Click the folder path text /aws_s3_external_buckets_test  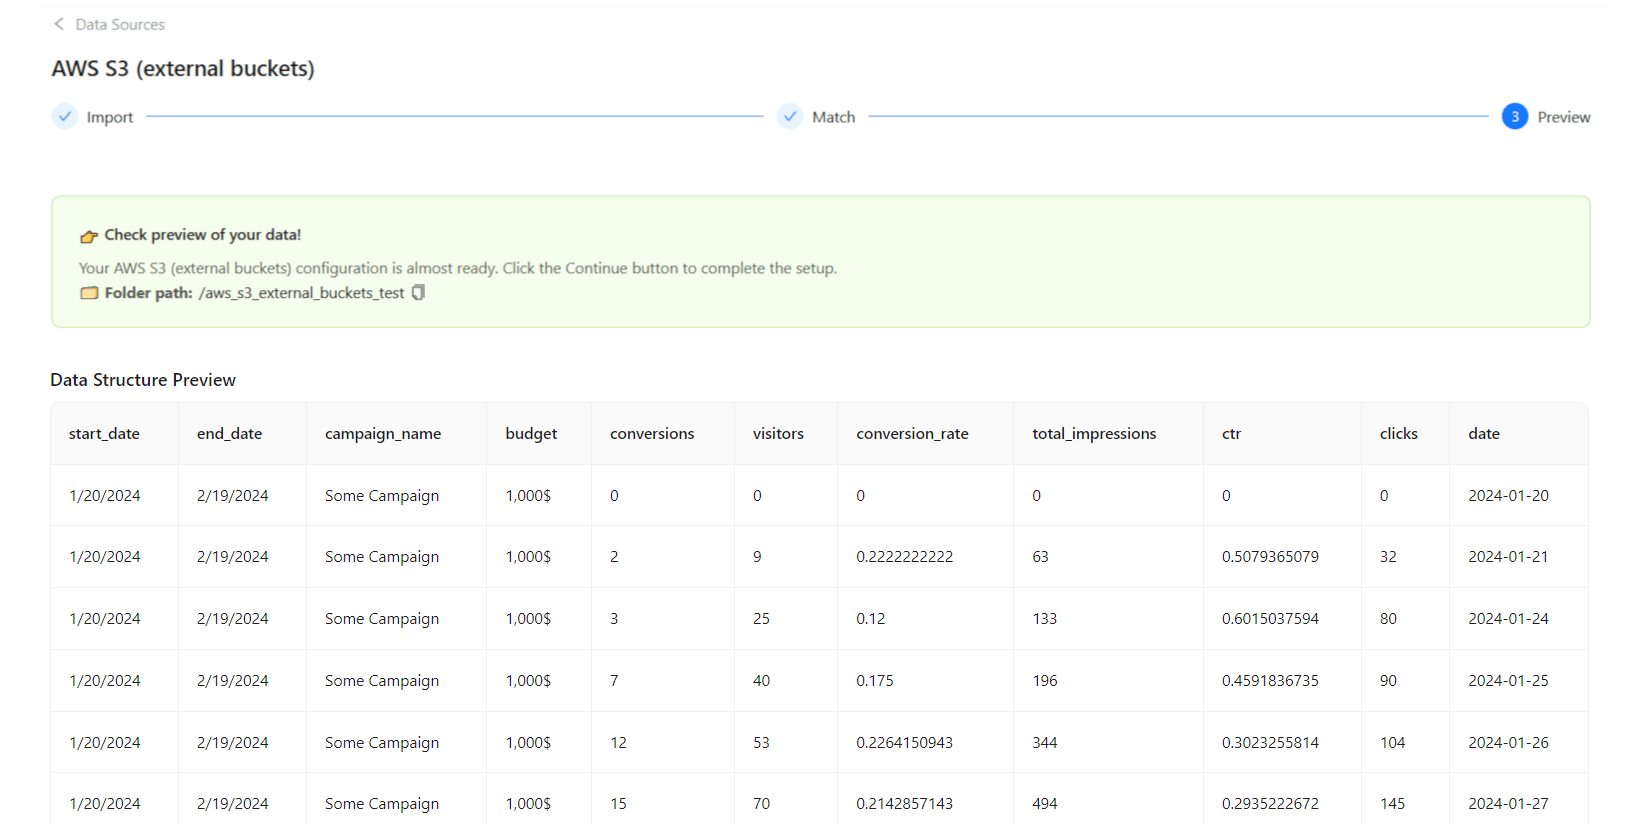(301, 293)
